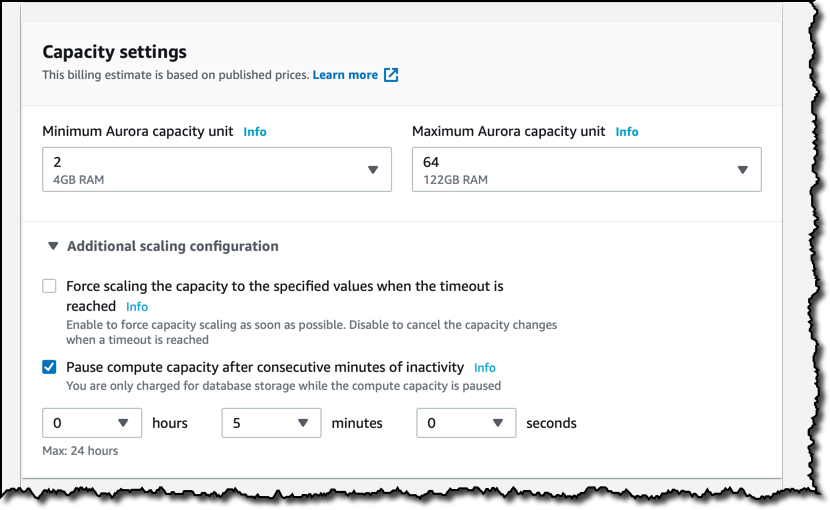830x510 pixels.
Task: Click the arrow icon in the seconds selector
Action: (x=497, y=423)
